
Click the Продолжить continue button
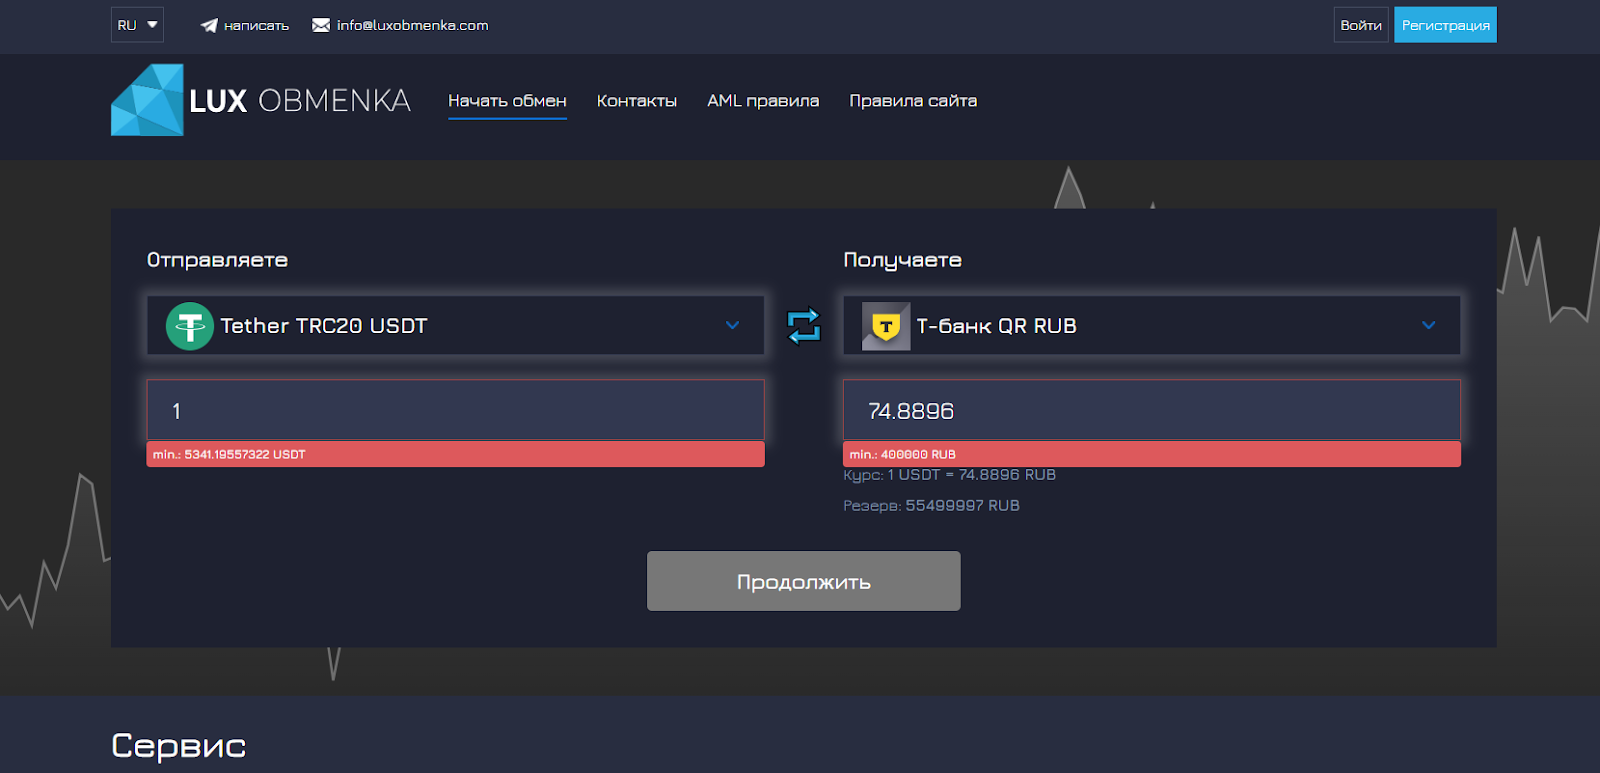coord(804,581)
